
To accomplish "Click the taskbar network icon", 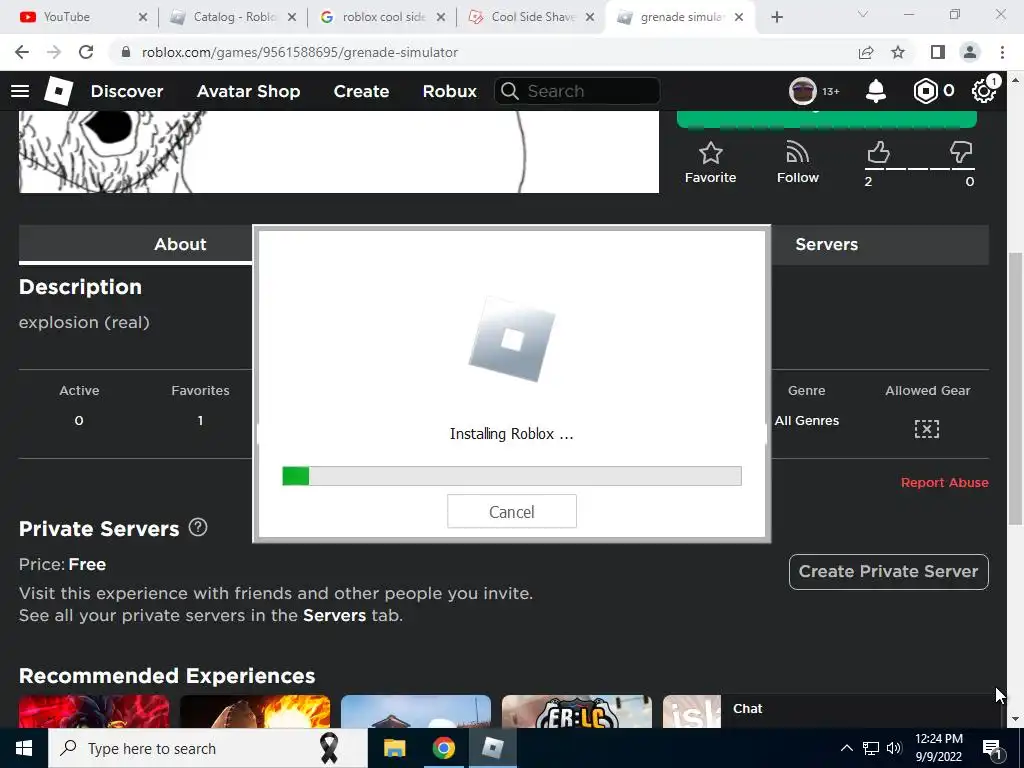I will tap(871, 748).
